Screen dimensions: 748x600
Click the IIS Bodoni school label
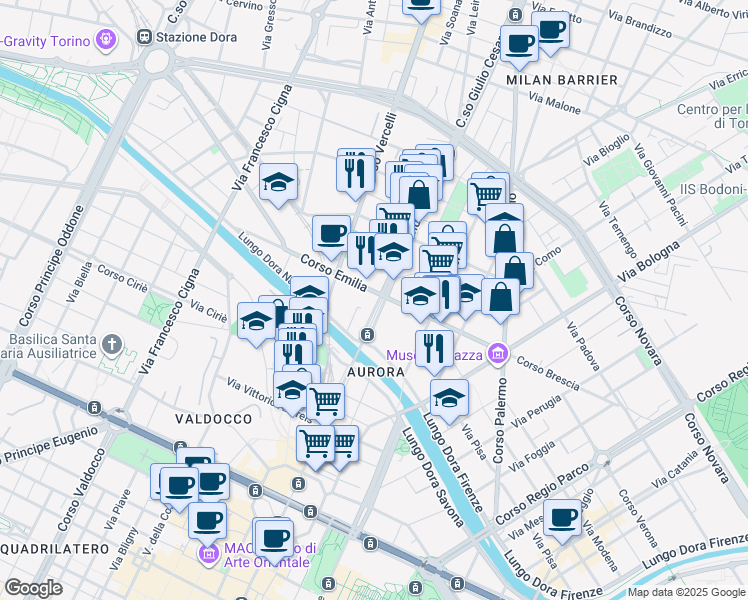(x=711, y=189)
